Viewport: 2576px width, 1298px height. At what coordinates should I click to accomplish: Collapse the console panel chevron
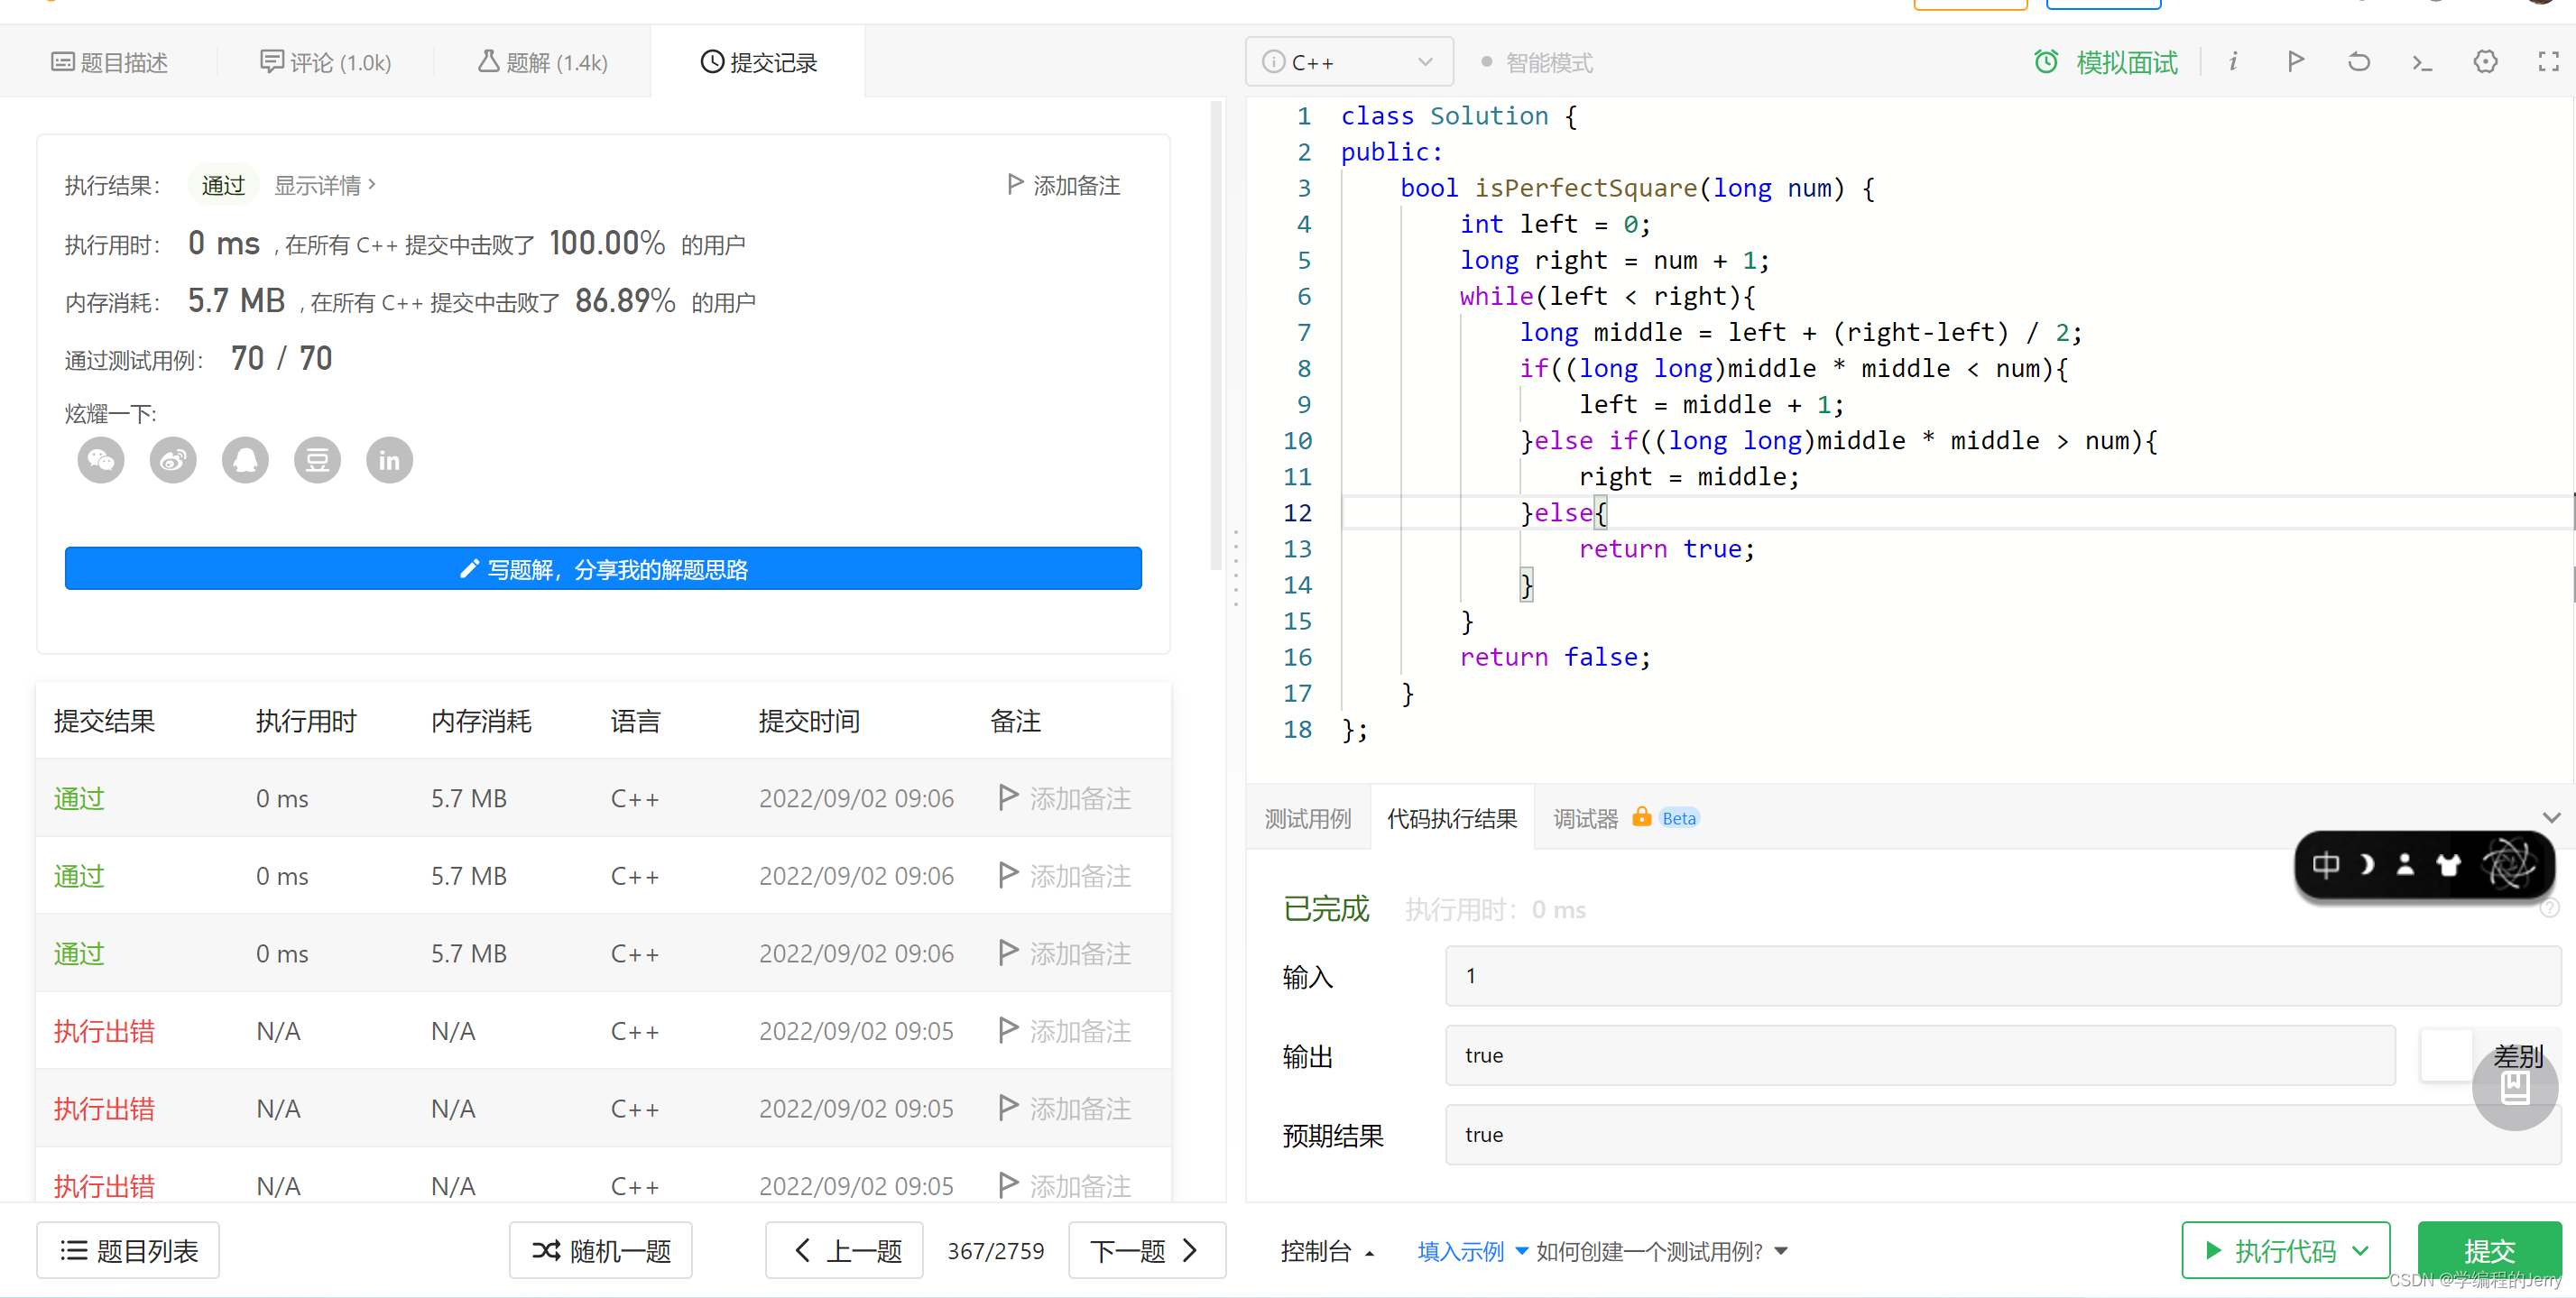(2551, 818)
